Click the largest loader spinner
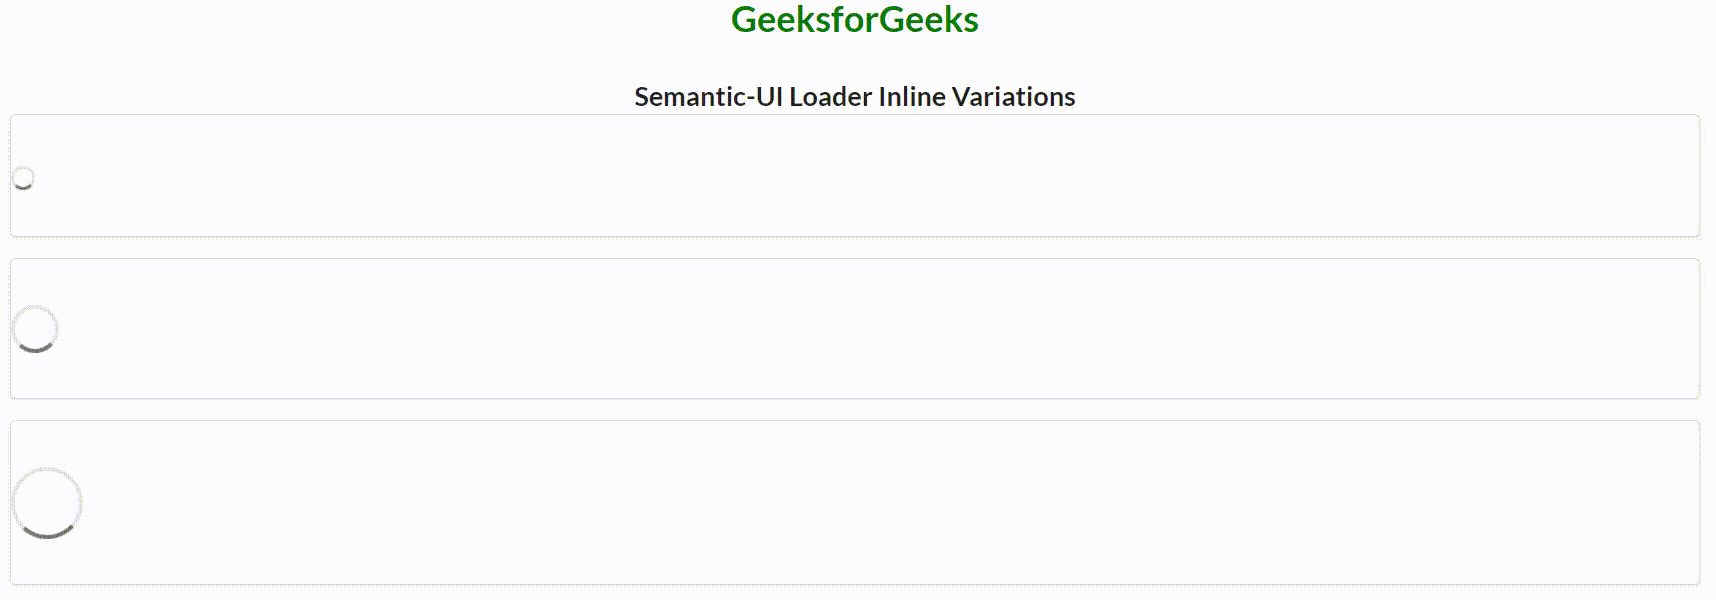 (x=47, y=503)
